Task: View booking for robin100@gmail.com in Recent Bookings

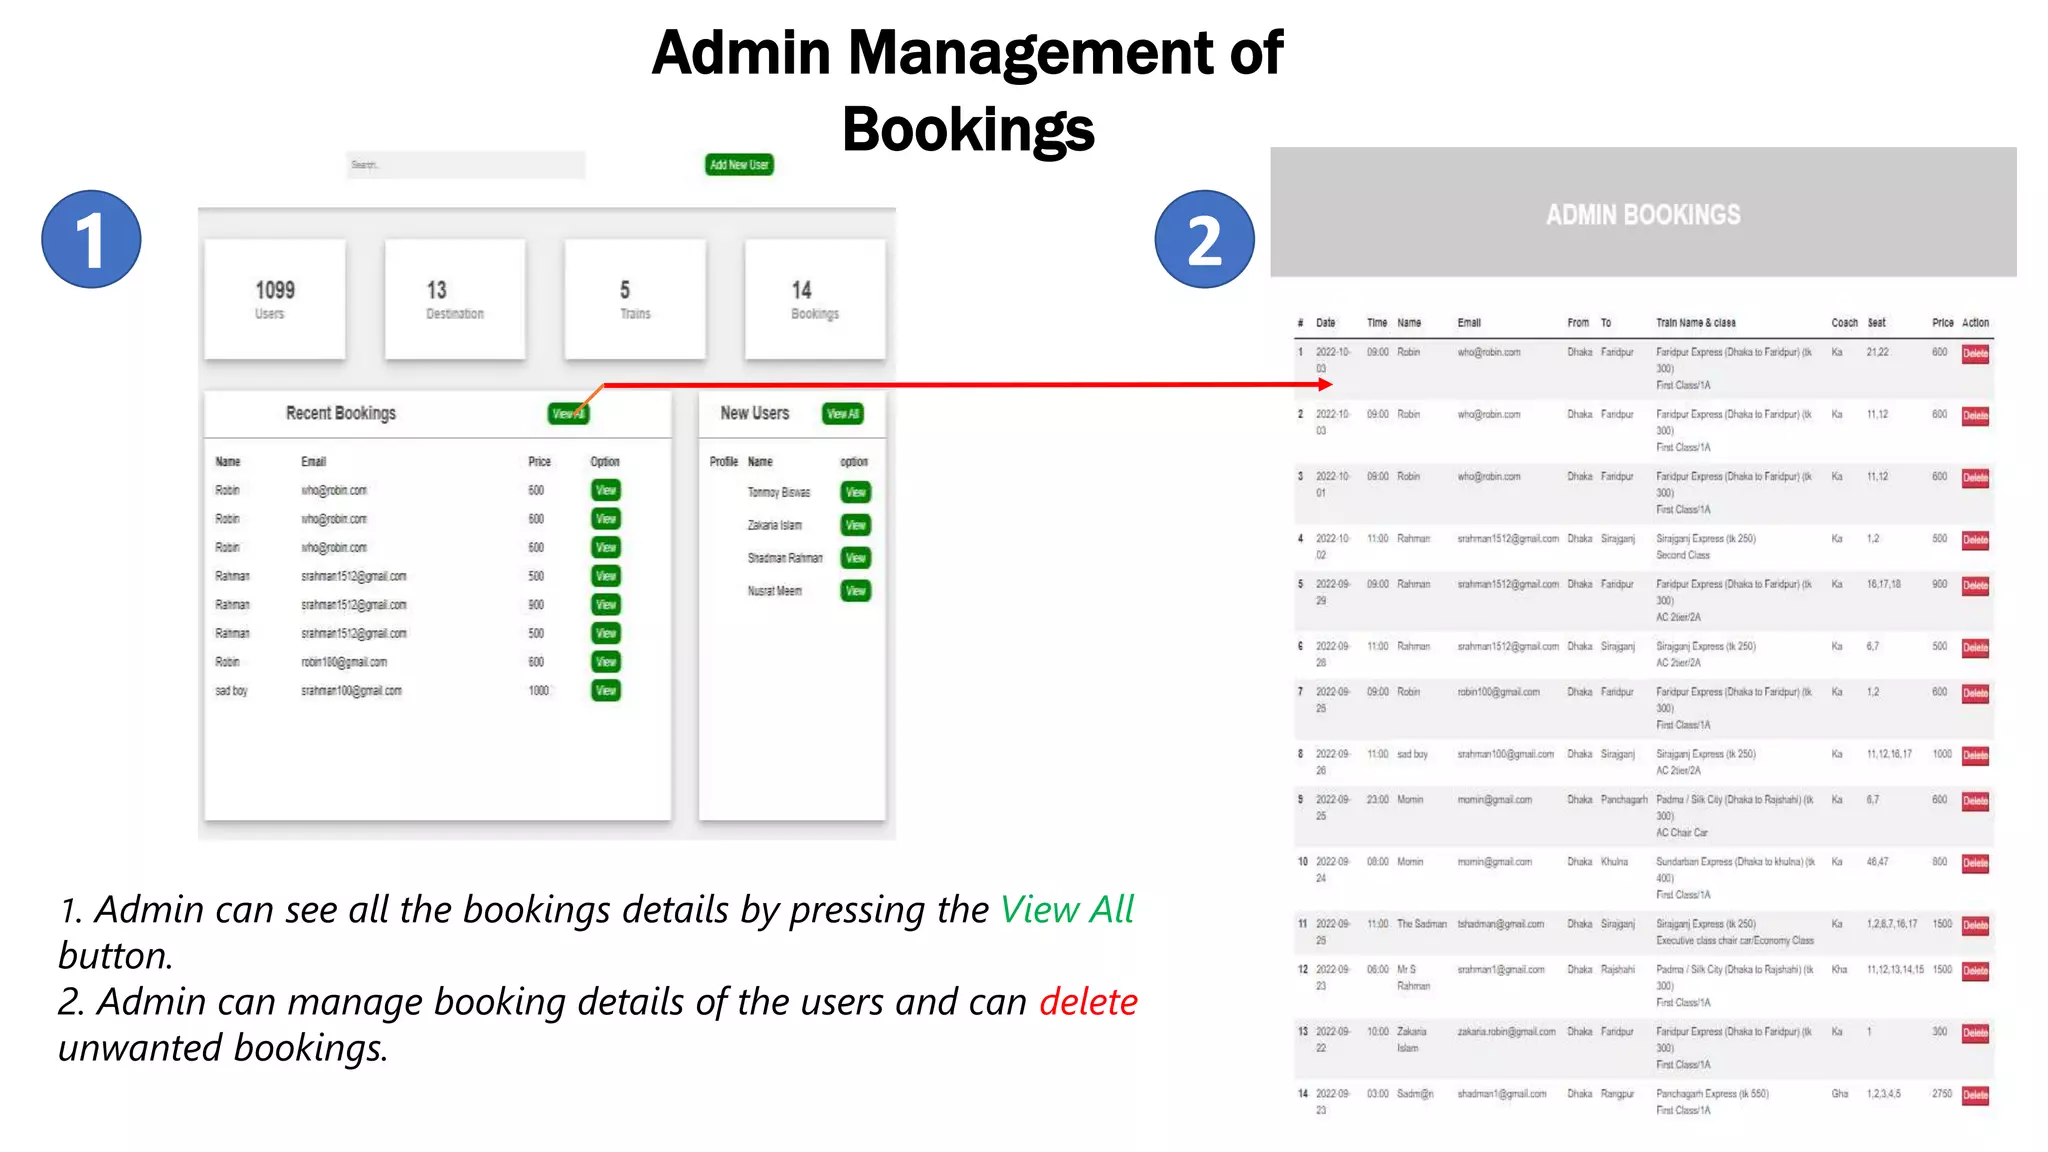Action: point(606,662)
